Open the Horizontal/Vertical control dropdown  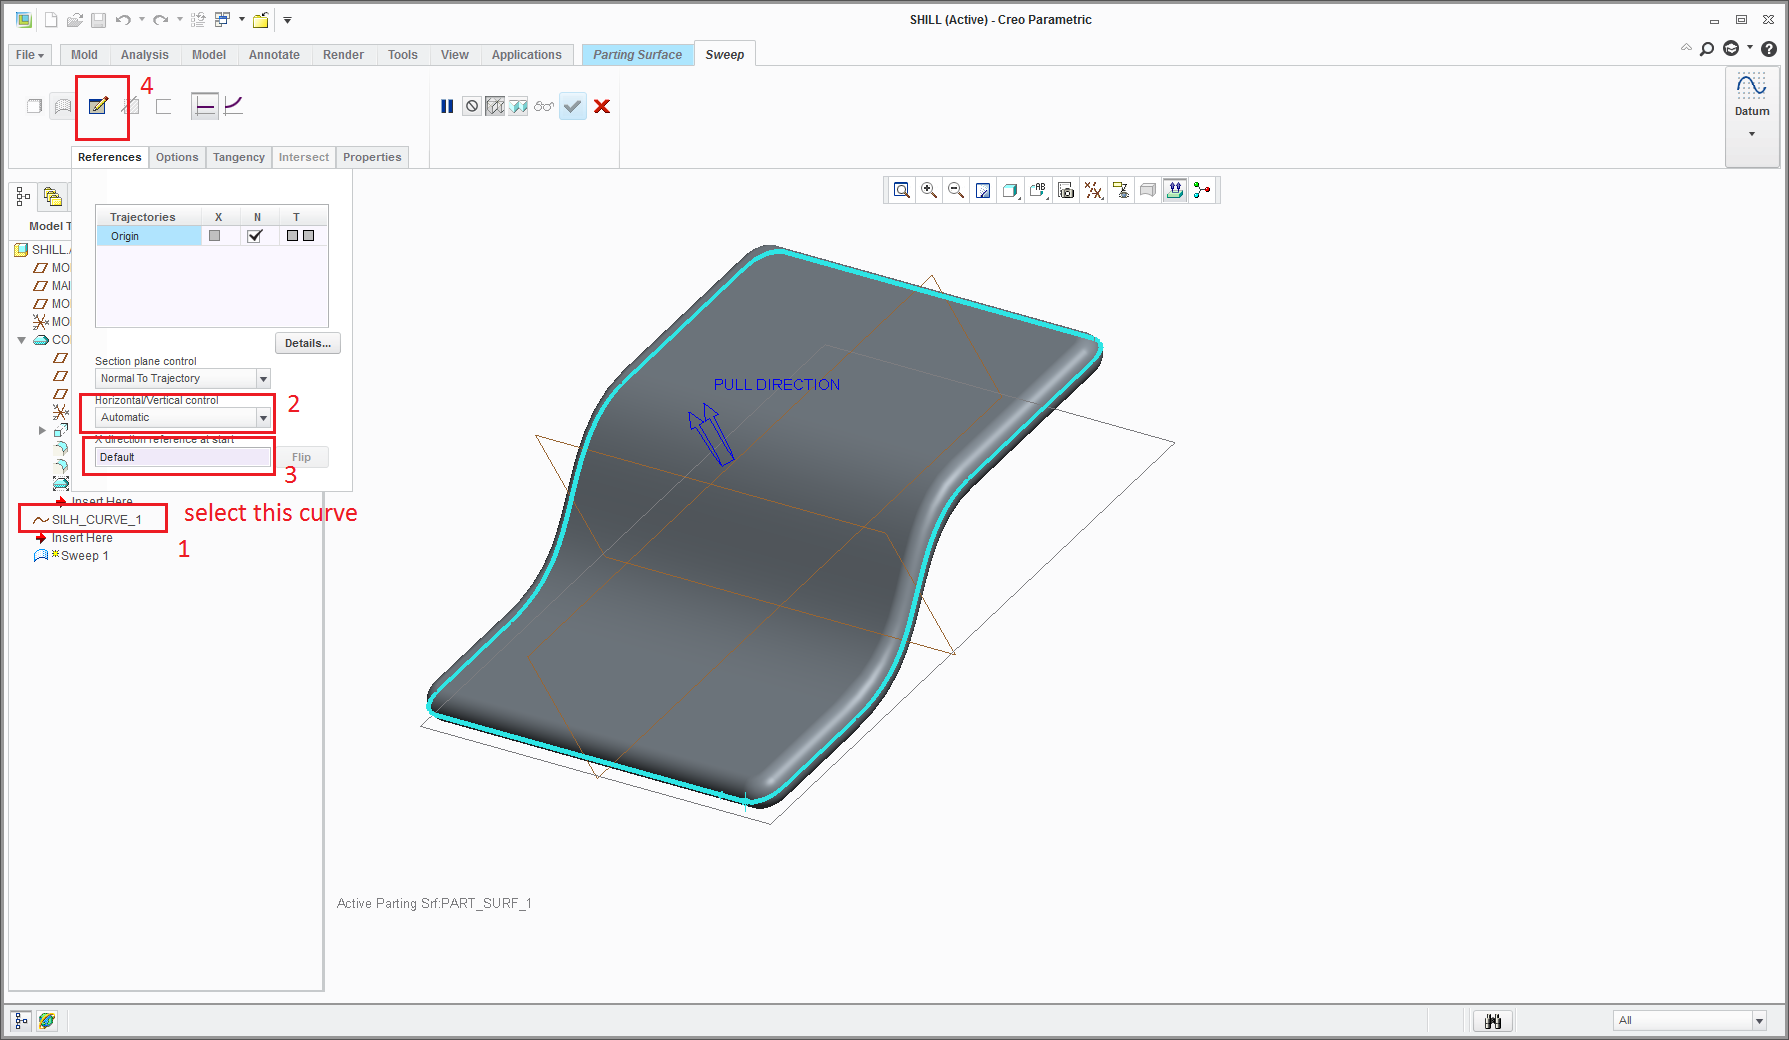[x=263, y=418]
